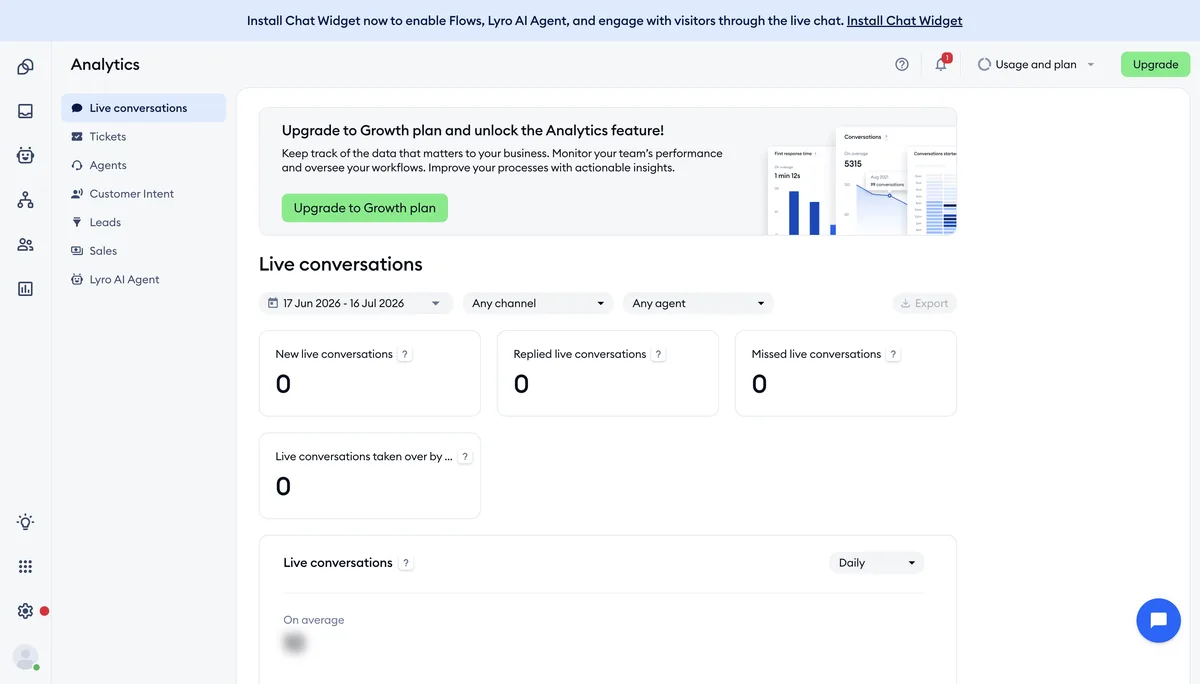Select Live conversations in Analytics menu
Screen dimensions: 1200x684
[x=143, y=108]
